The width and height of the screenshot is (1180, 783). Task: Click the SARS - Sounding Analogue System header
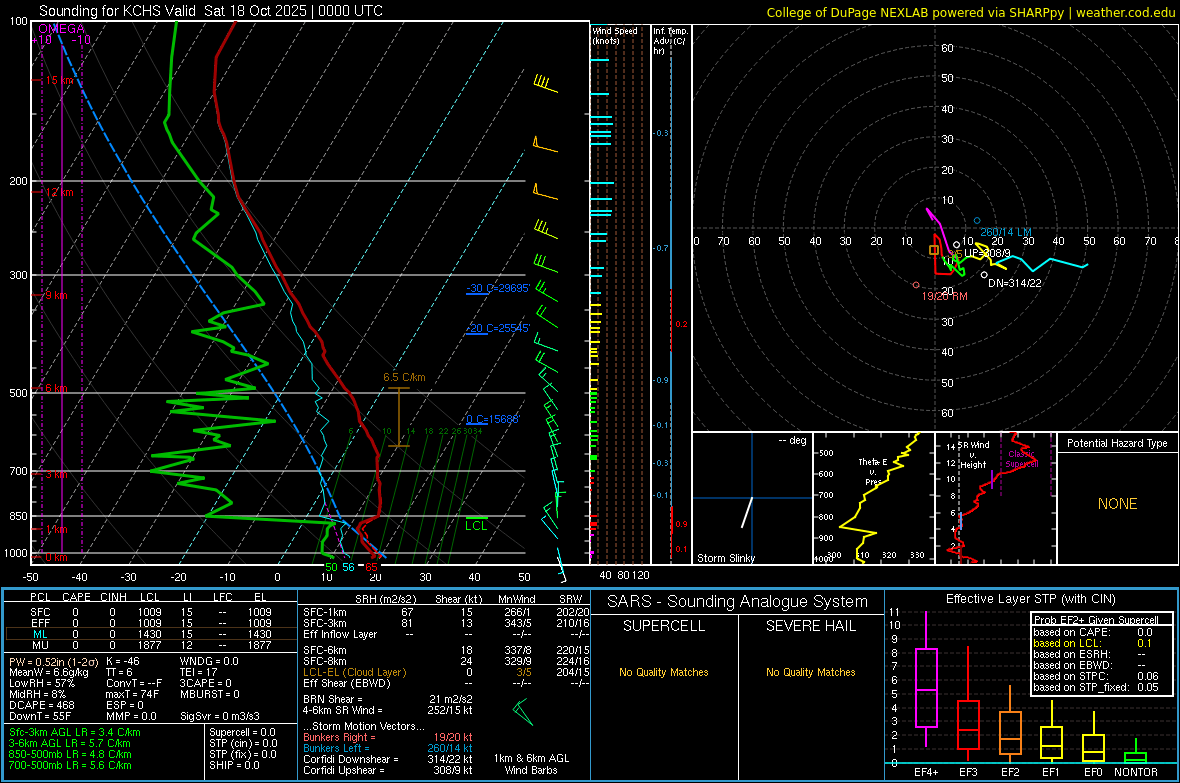coord(738,602)
